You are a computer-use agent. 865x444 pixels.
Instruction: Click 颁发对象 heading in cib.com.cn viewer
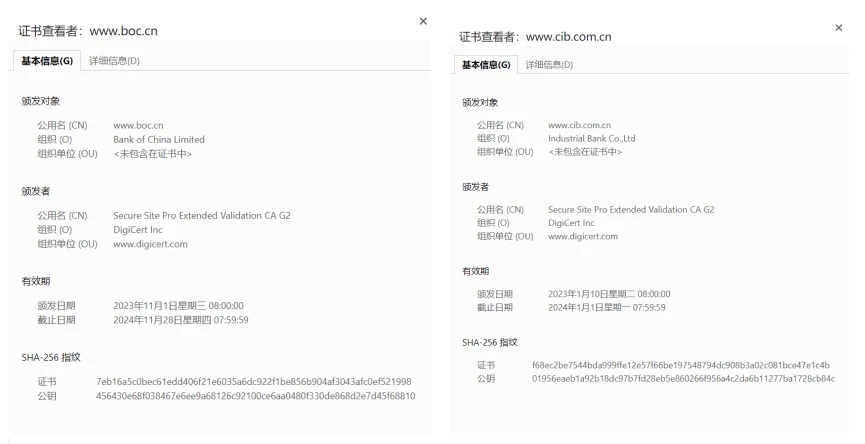pos(480,103)
